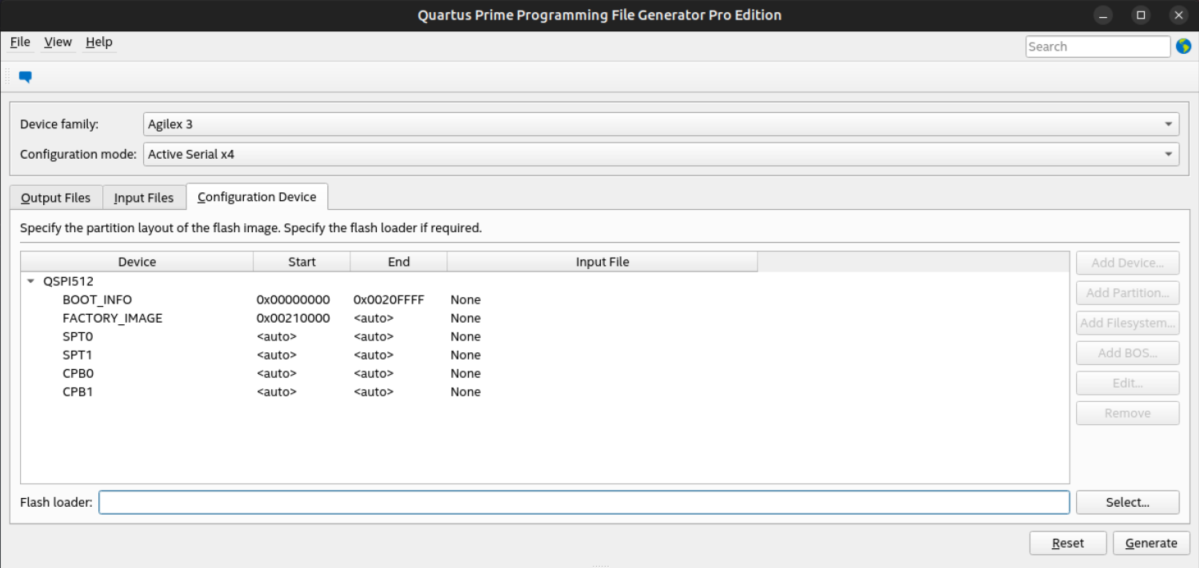
Task: Focus the Search box at top right
Action: pyautogui.click(x=1097, y=46)
